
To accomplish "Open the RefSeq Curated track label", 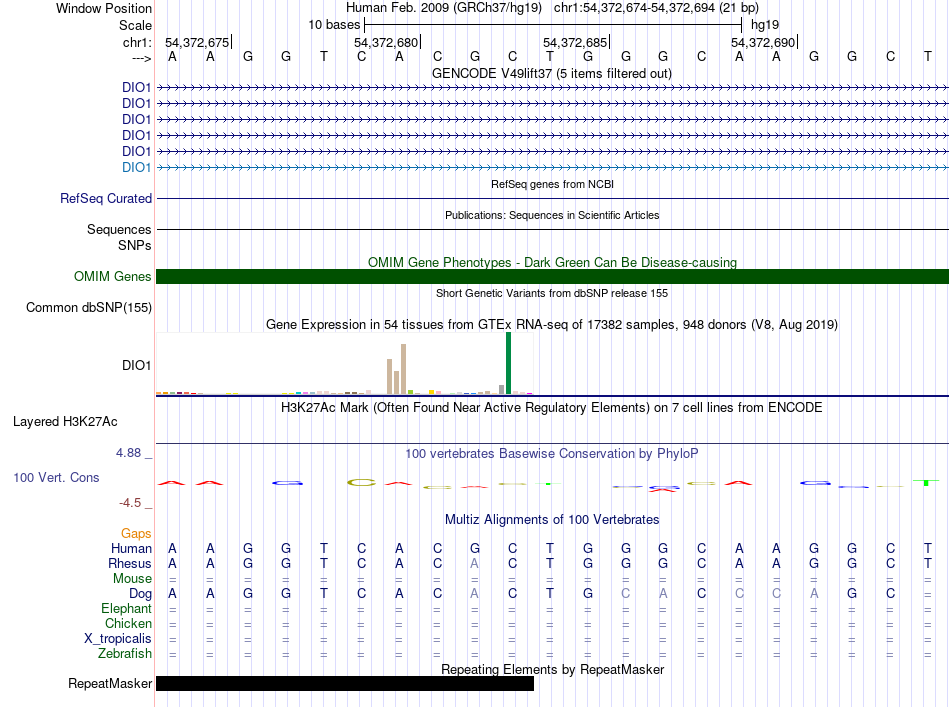I will (x=106, y=199).
